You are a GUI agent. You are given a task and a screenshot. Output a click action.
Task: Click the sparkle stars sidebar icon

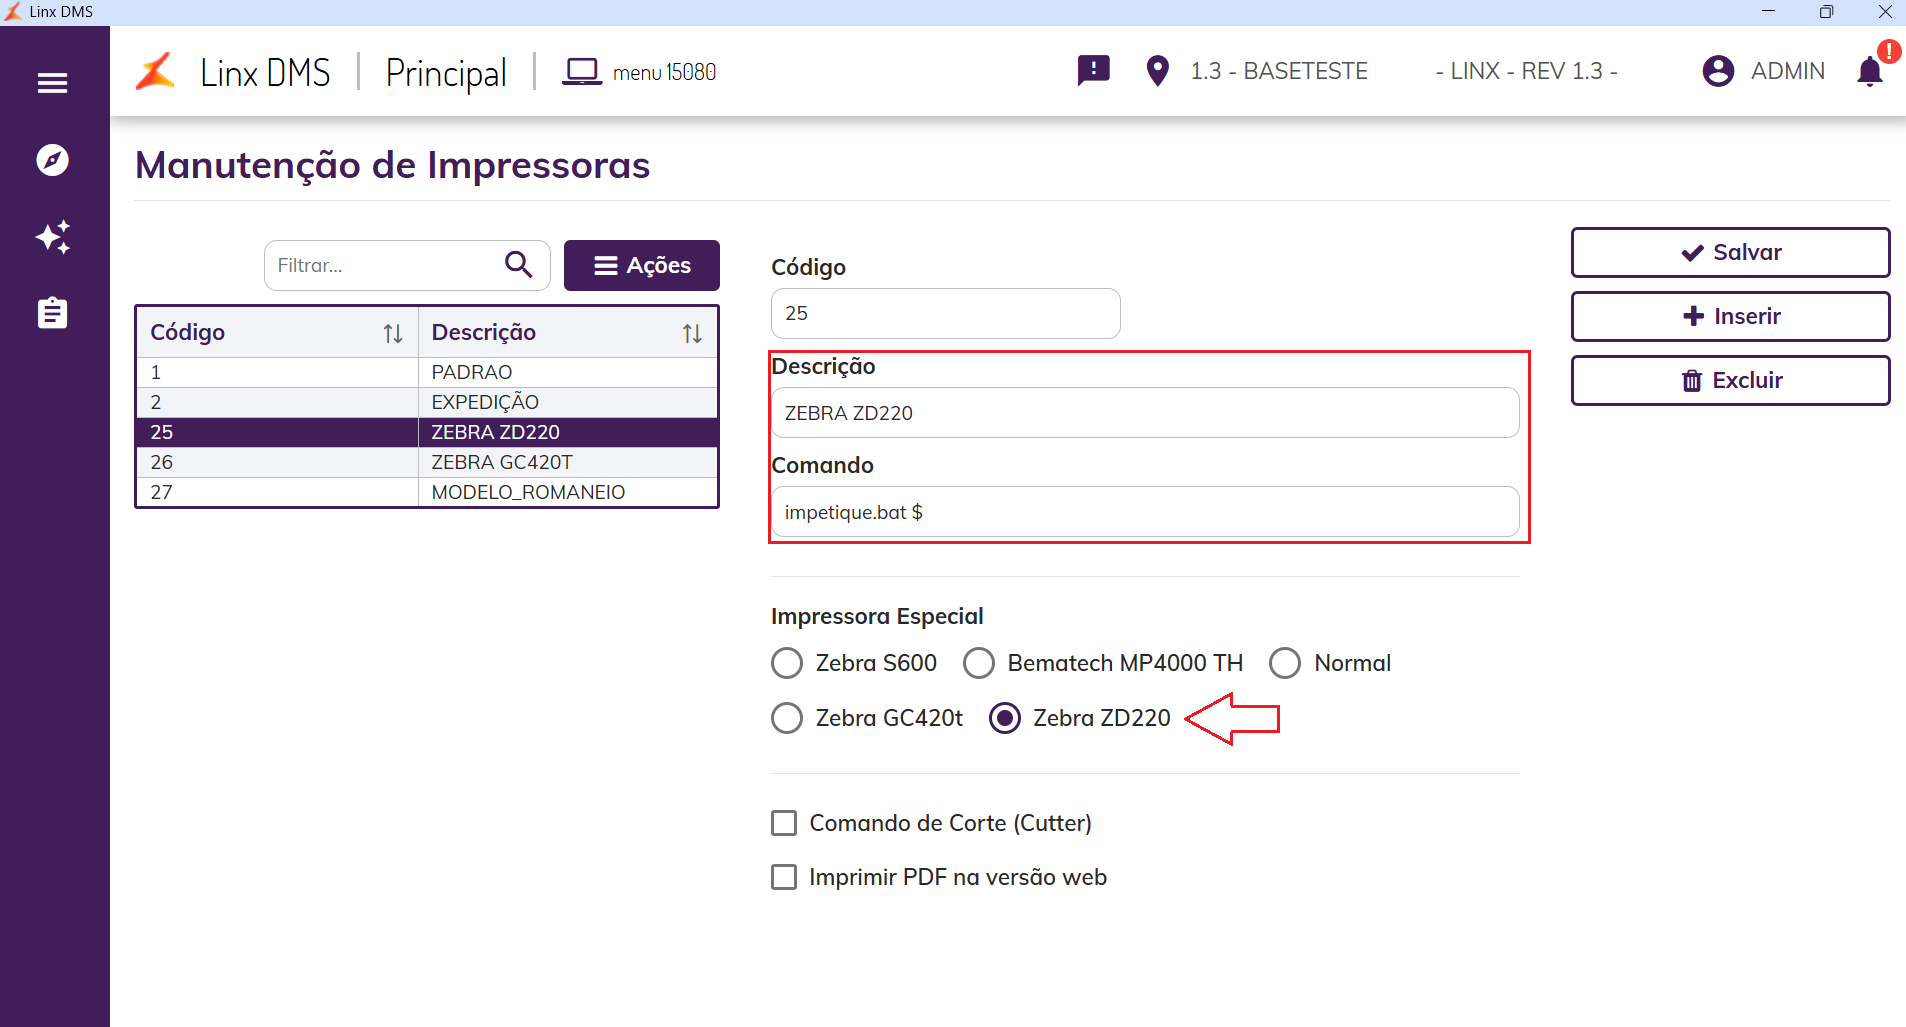click(52, 237)
